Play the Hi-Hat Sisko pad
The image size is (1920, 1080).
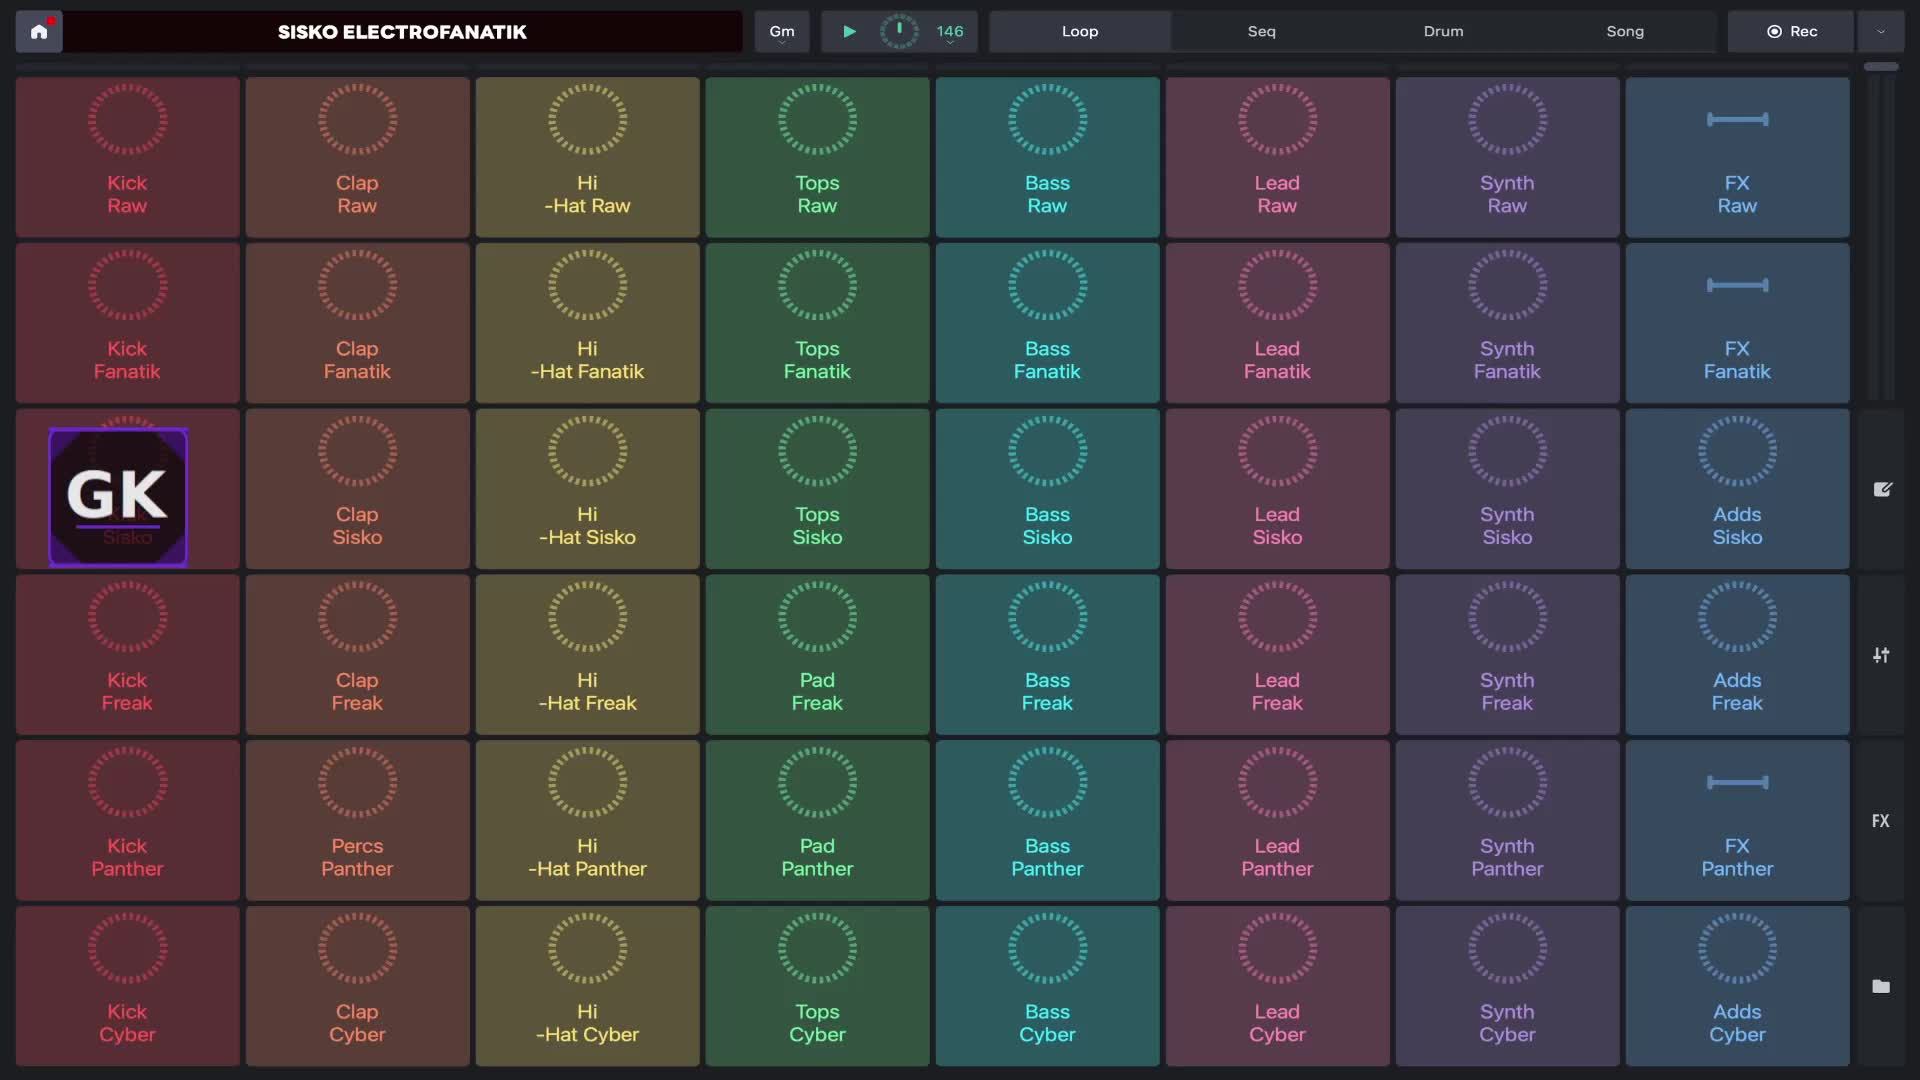coord(588,489)
